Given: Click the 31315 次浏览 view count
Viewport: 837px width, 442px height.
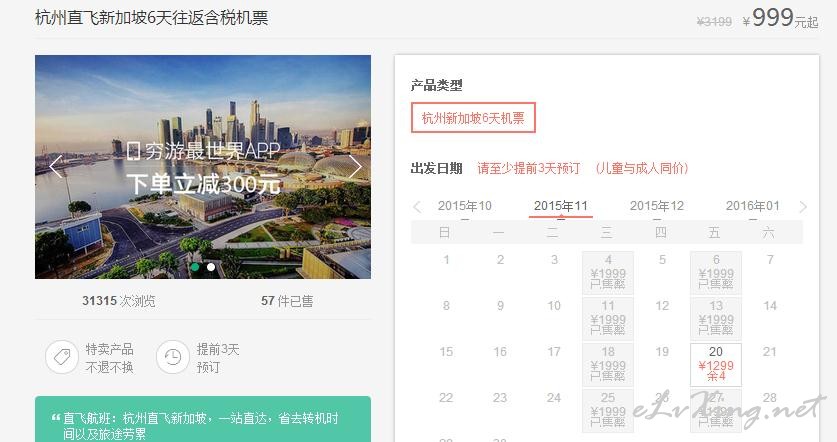Looking at the screenshot, I should (x=119, y=301).
